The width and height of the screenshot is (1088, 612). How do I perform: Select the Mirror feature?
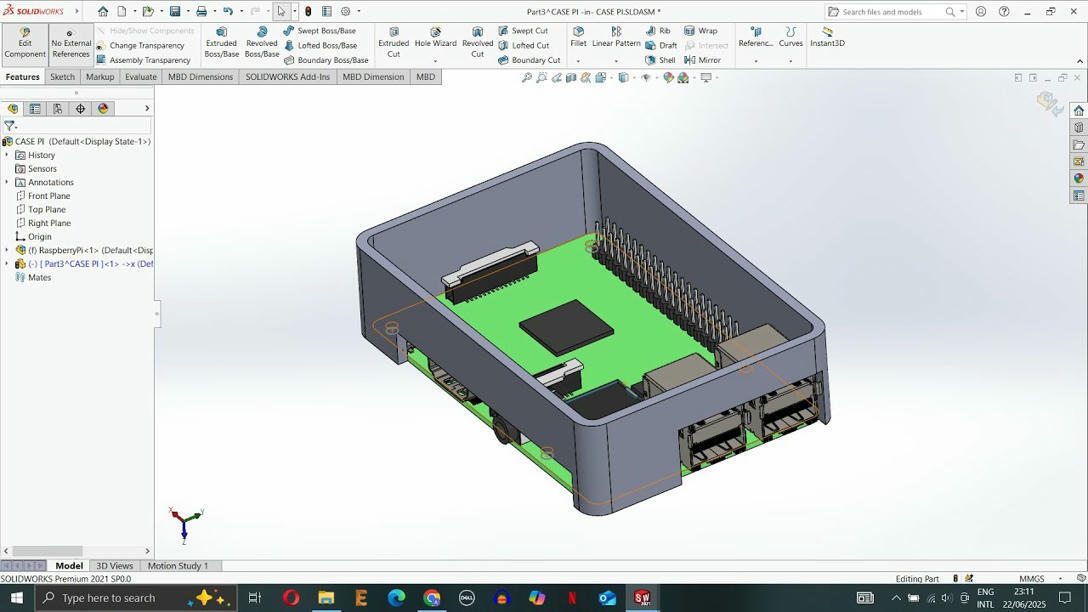[x=702, y=60]
